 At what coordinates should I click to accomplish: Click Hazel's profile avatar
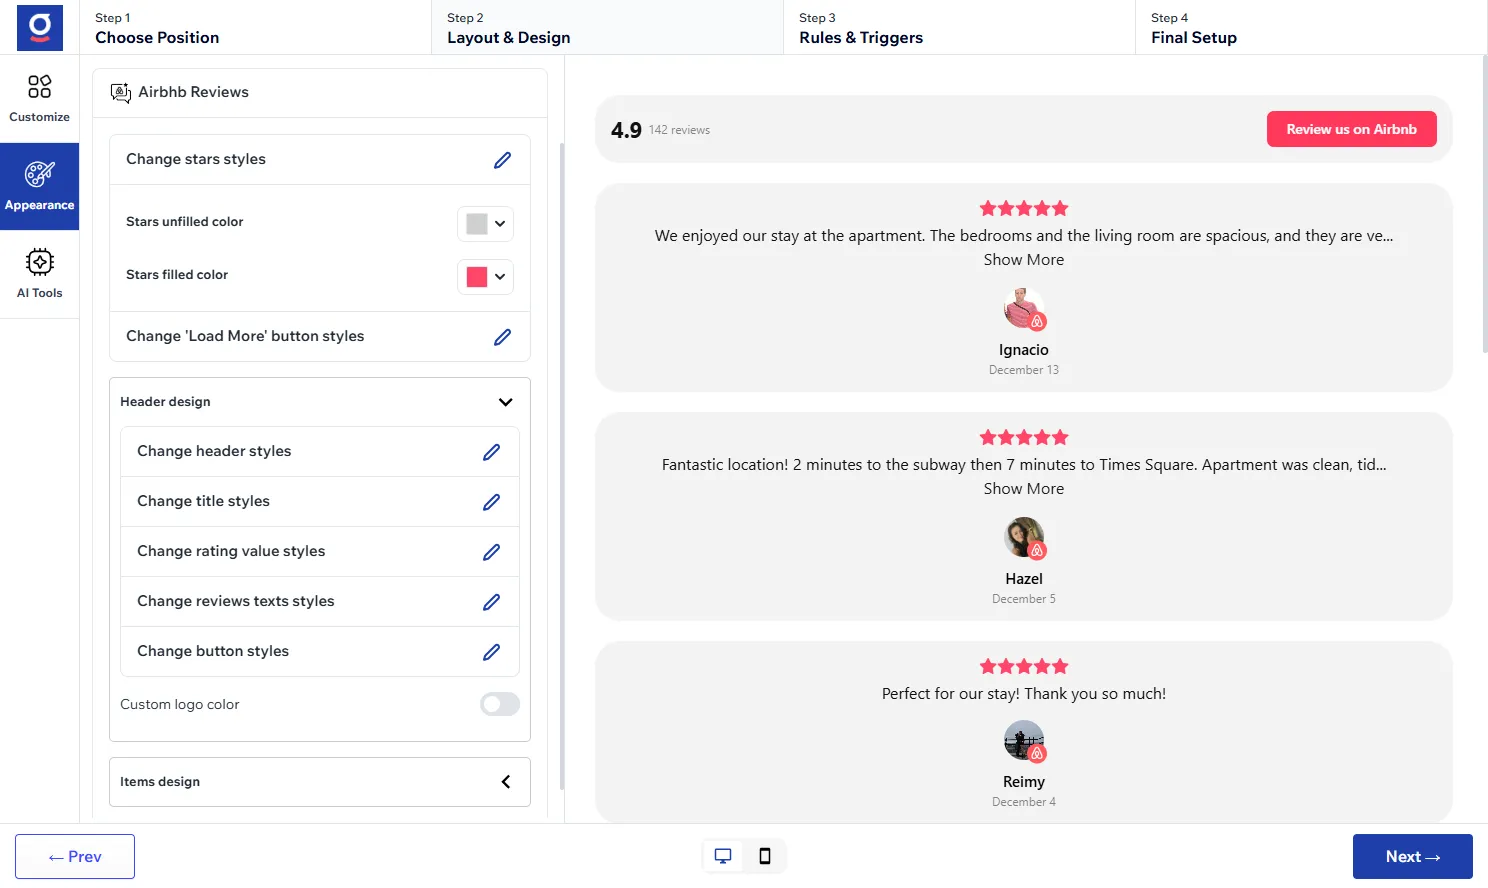(x=1024, y=538)
